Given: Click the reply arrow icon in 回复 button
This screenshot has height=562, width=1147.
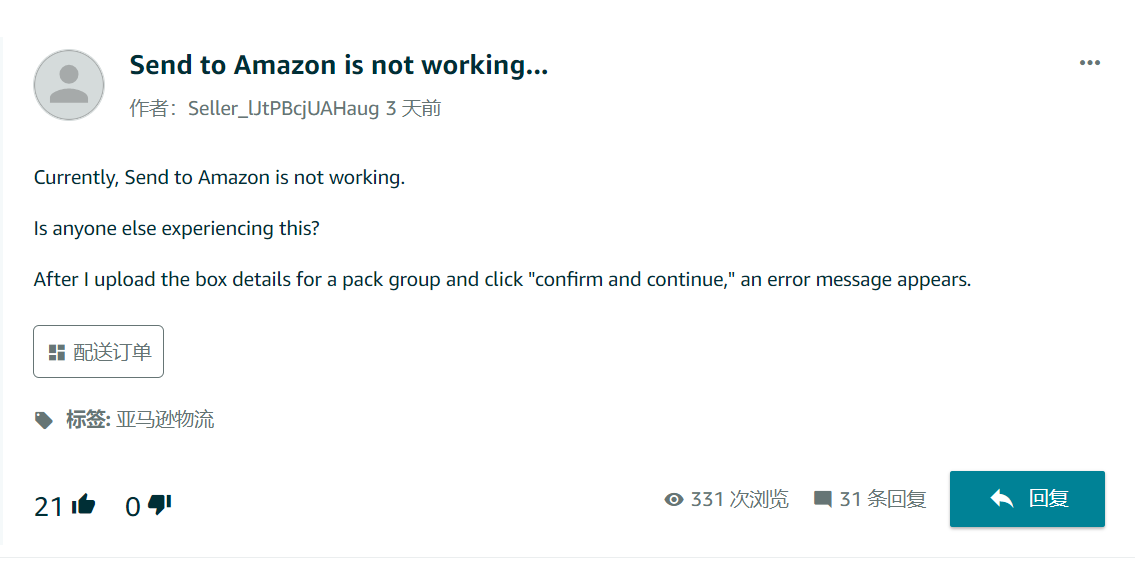Looking at the screenshot, I should point(1001,498).
